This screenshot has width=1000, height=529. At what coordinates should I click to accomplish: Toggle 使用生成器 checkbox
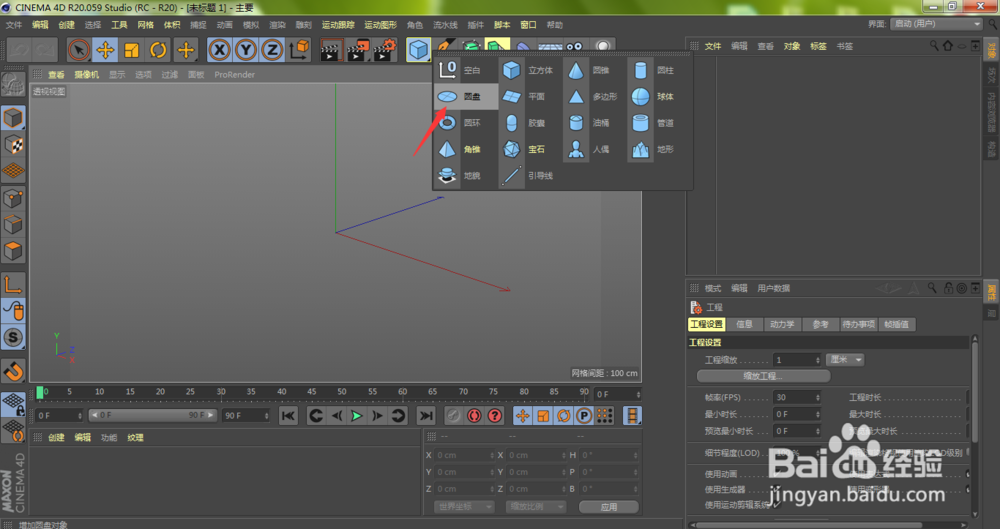(776, 489)
